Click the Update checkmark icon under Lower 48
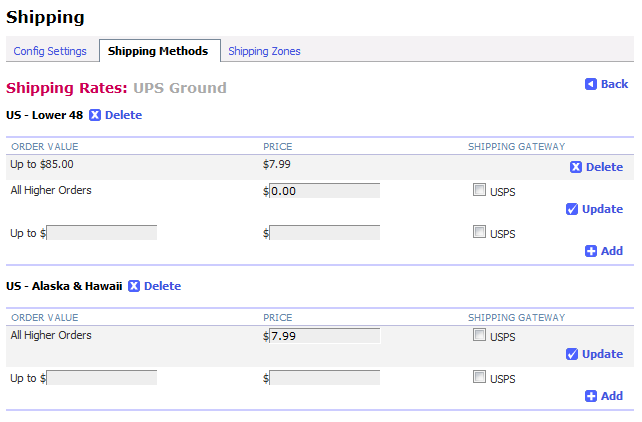This screenshot has width=642, height=422. pyautogui.click(x=572, y=209)
